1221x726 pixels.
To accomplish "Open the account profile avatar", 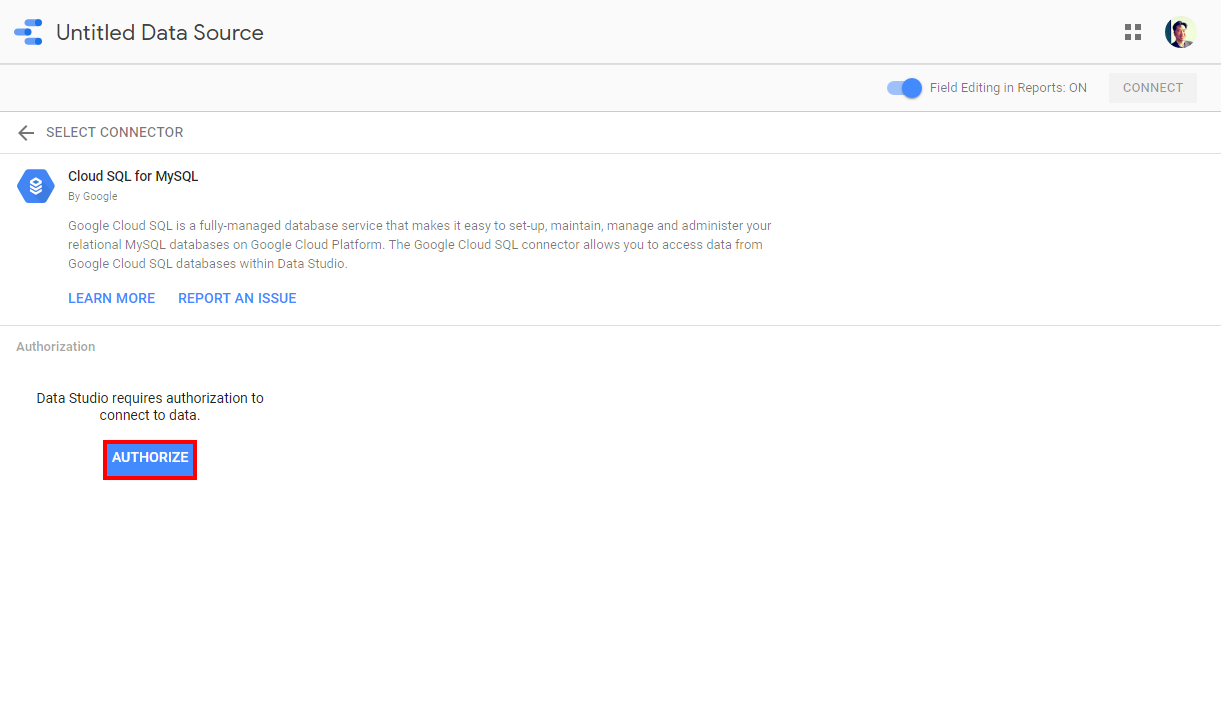I will click(1180, 32).
